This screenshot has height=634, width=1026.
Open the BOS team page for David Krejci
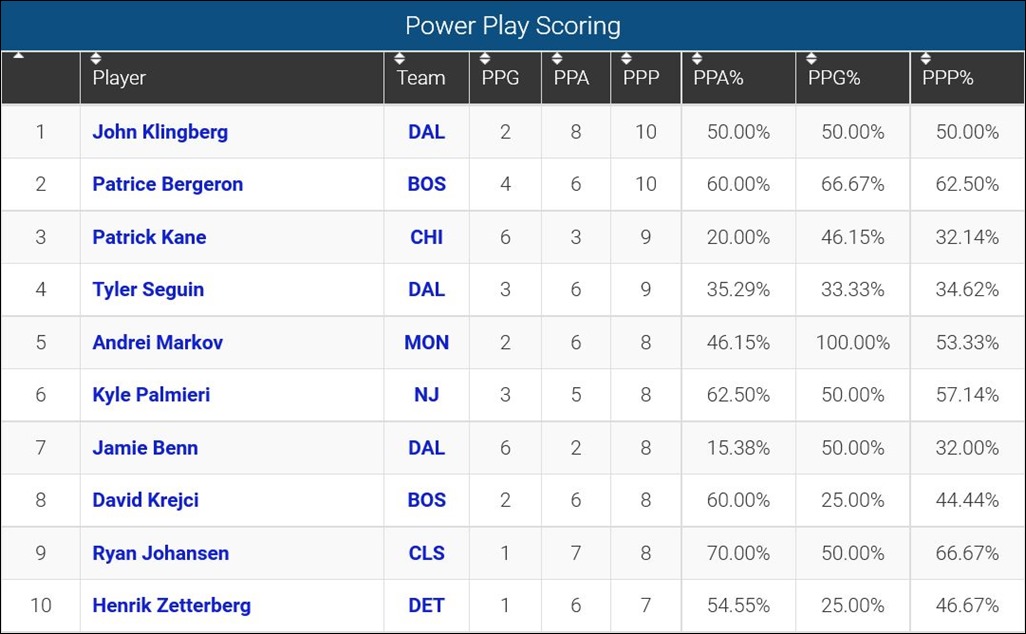point(426,500)
